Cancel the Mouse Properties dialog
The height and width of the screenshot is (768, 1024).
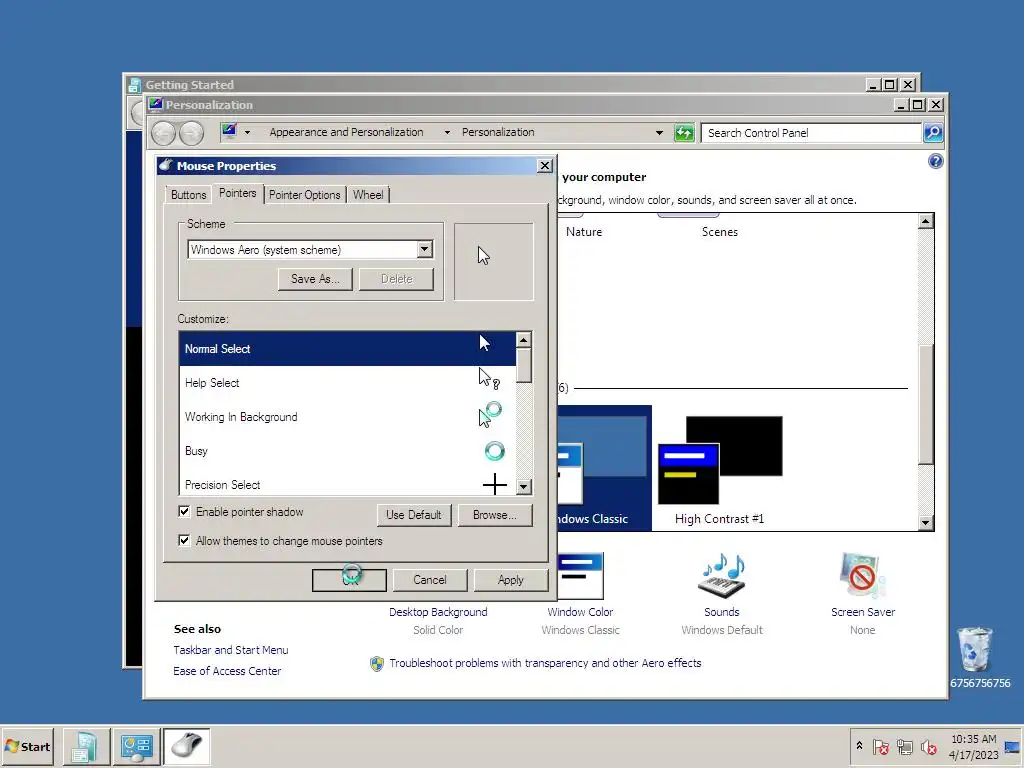(430, 580)
